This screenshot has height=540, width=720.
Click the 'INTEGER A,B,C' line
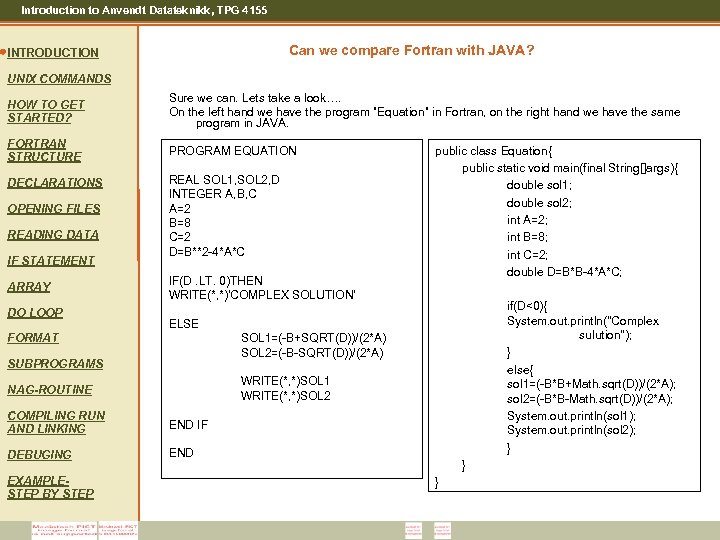click(x=213, y=194)
